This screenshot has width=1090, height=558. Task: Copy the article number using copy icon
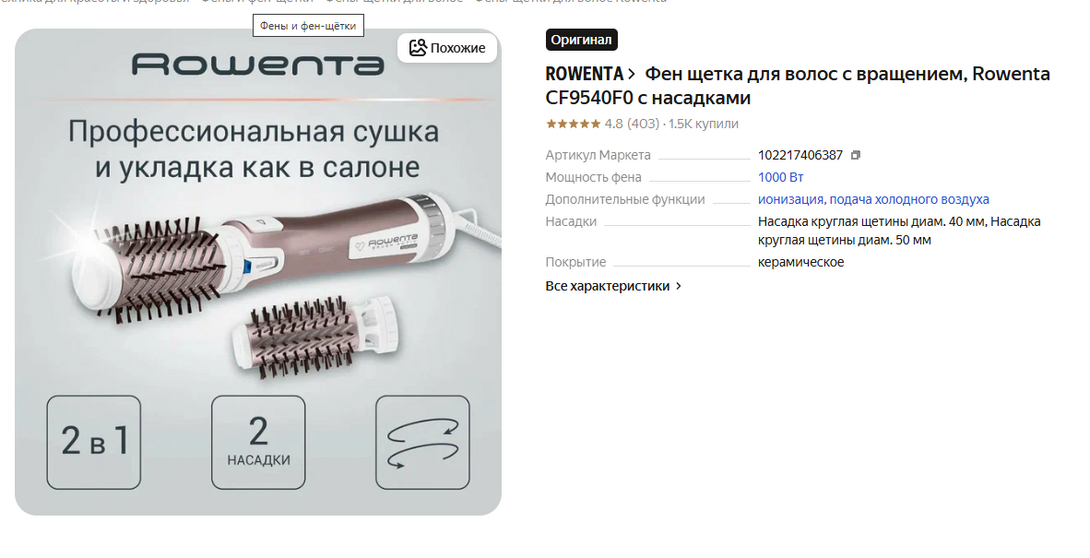(x=856, y=155)
